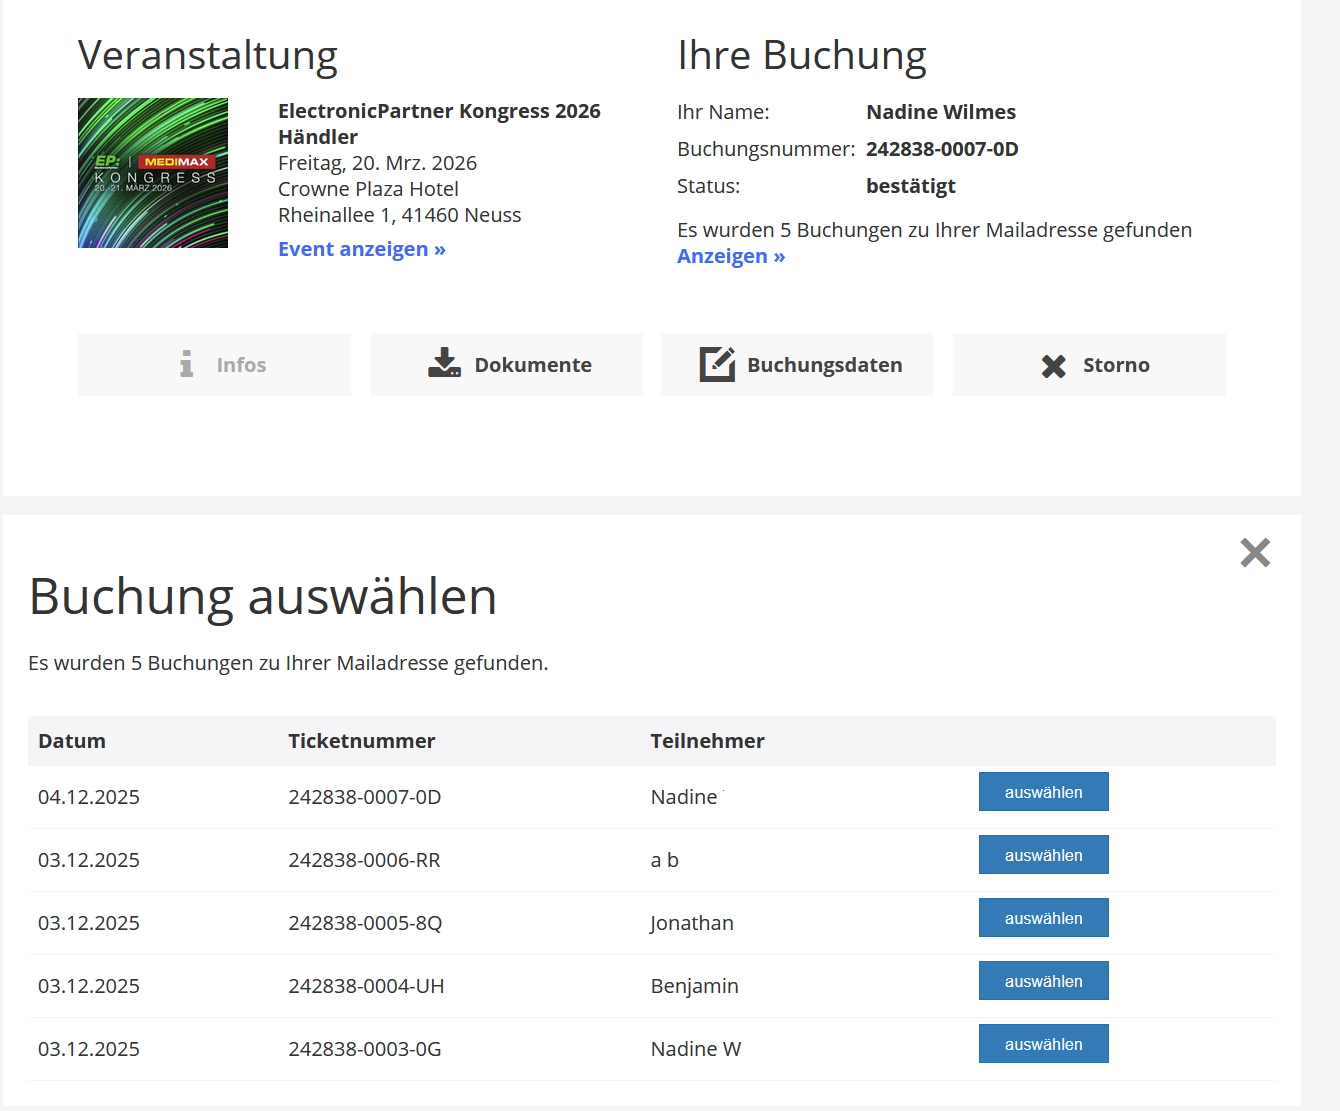Click the X icon for Storno
The width and height of the screenshot is (1340, 1111).
(1053, 366)
